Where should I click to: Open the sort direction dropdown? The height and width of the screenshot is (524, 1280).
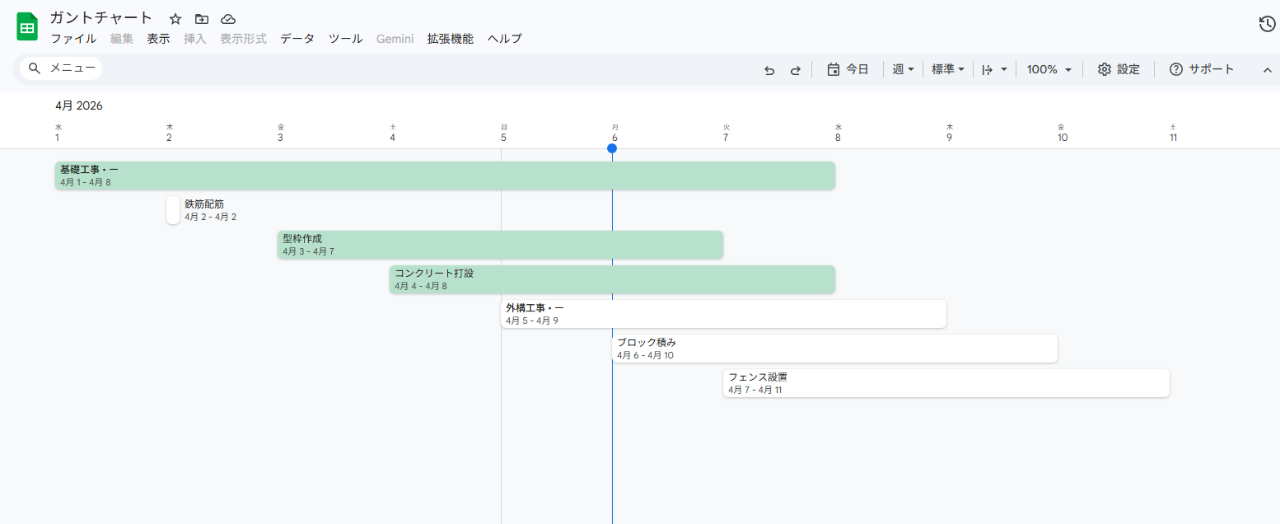(x=994, y=70)
